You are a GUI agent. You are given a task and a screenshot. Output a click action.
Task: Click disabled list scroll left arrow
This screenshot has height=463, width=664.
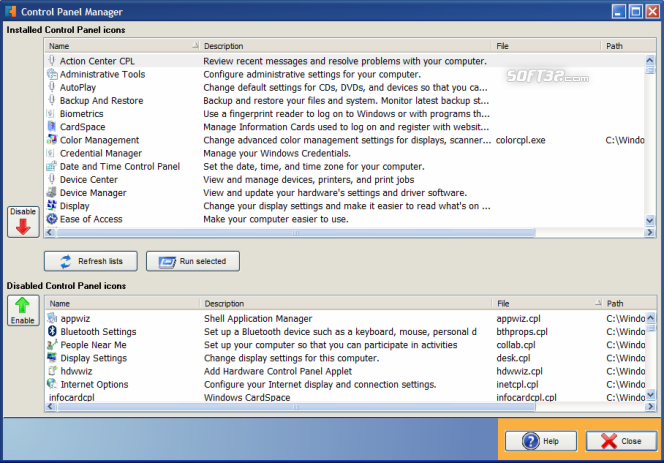click(x=51, y=407)
